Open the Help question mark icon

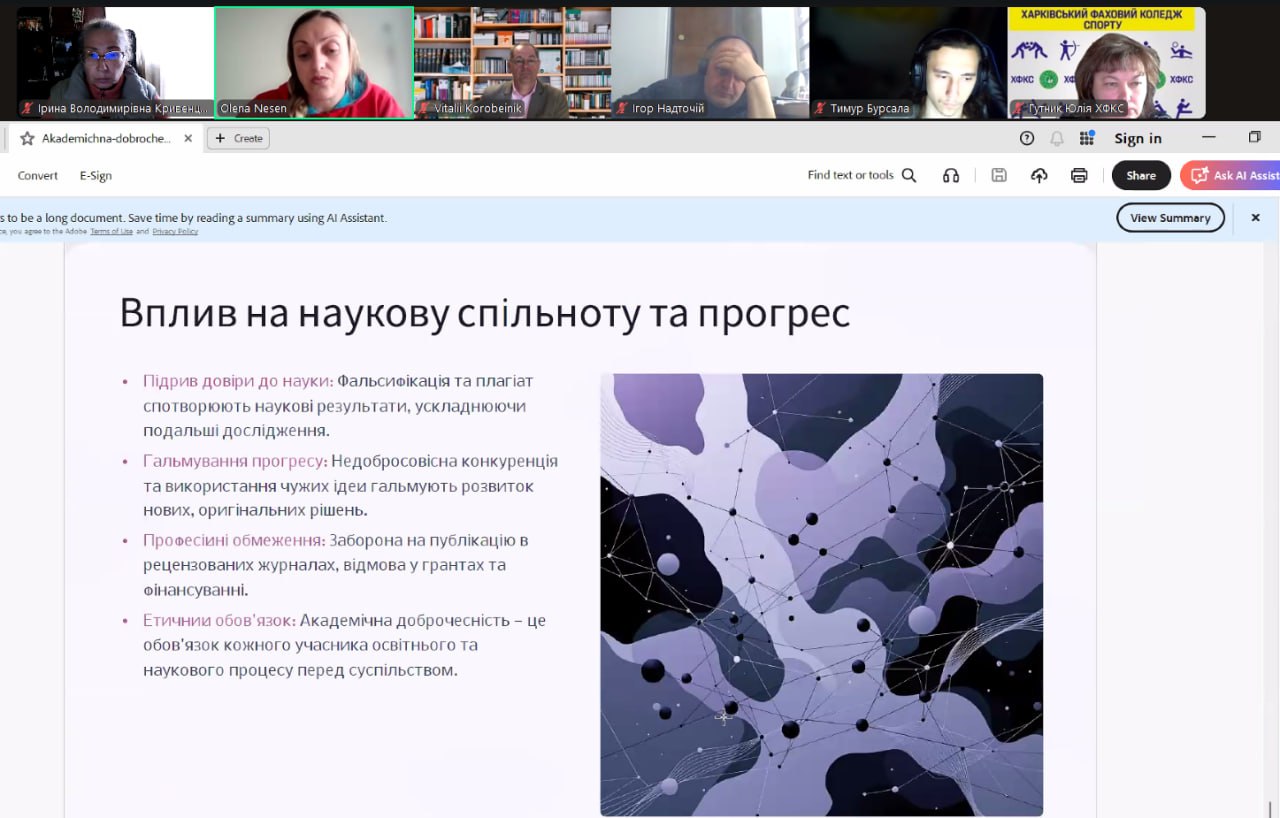click(1027, 138)
